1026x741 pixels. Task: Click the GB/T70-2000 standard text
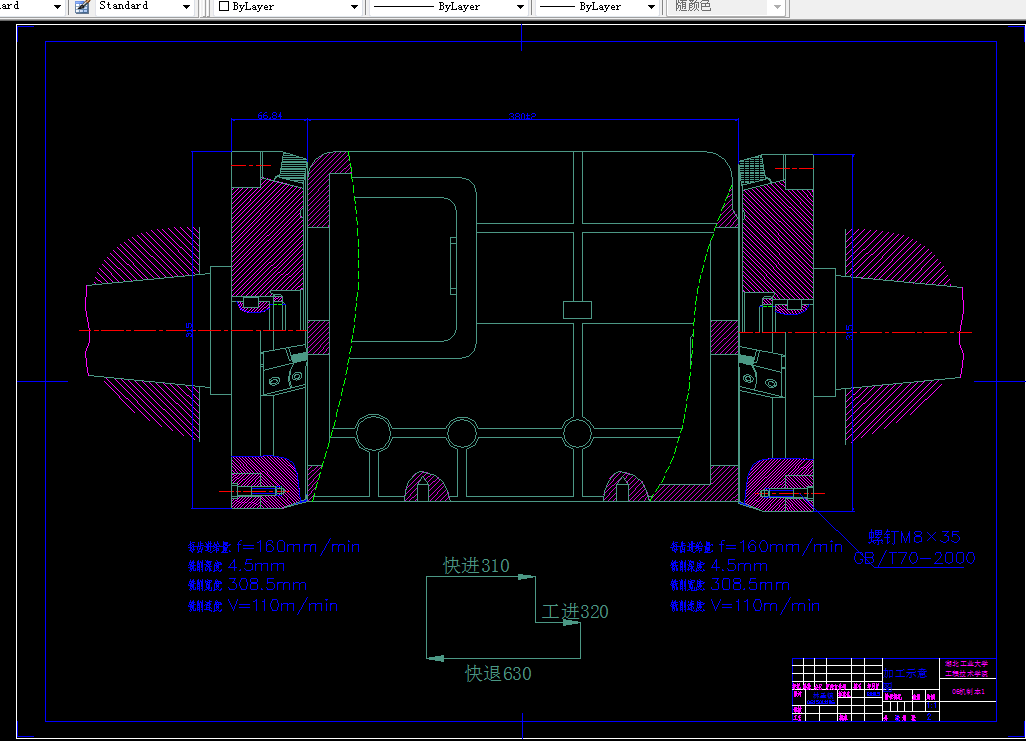tap(914, 558)
